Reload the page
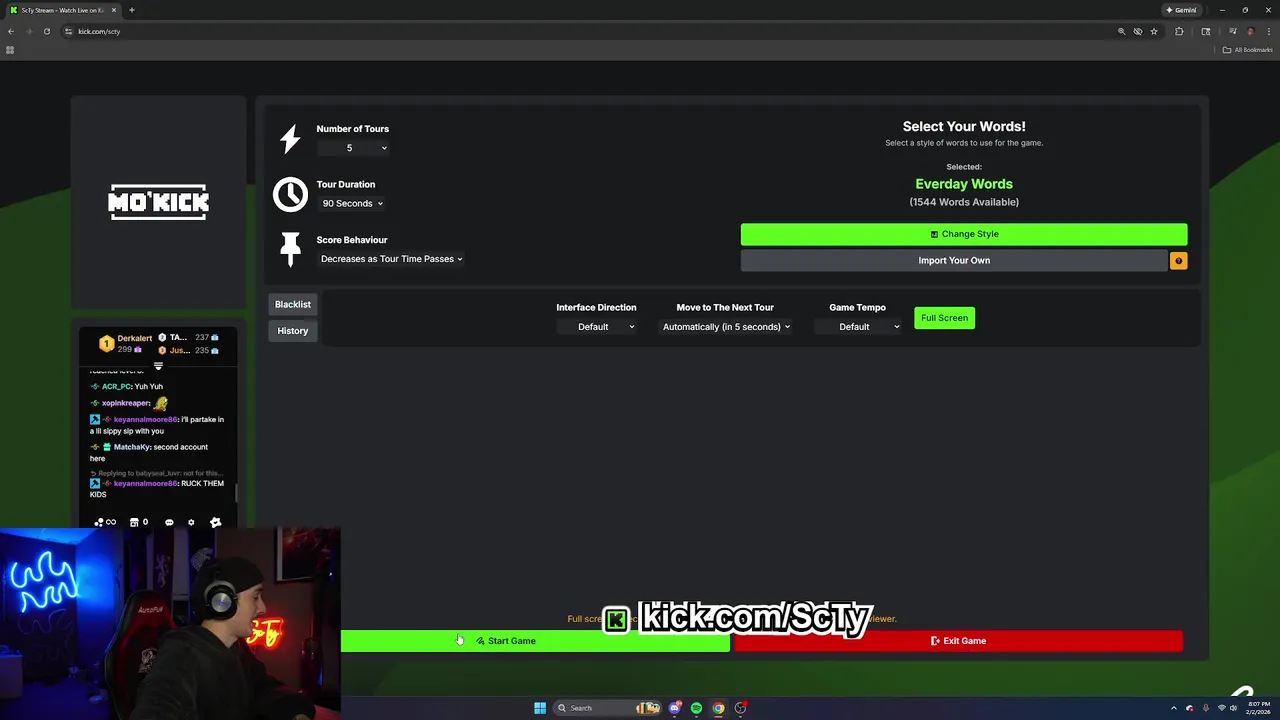Screen dimensions: 1280x720 click(46, 31)
